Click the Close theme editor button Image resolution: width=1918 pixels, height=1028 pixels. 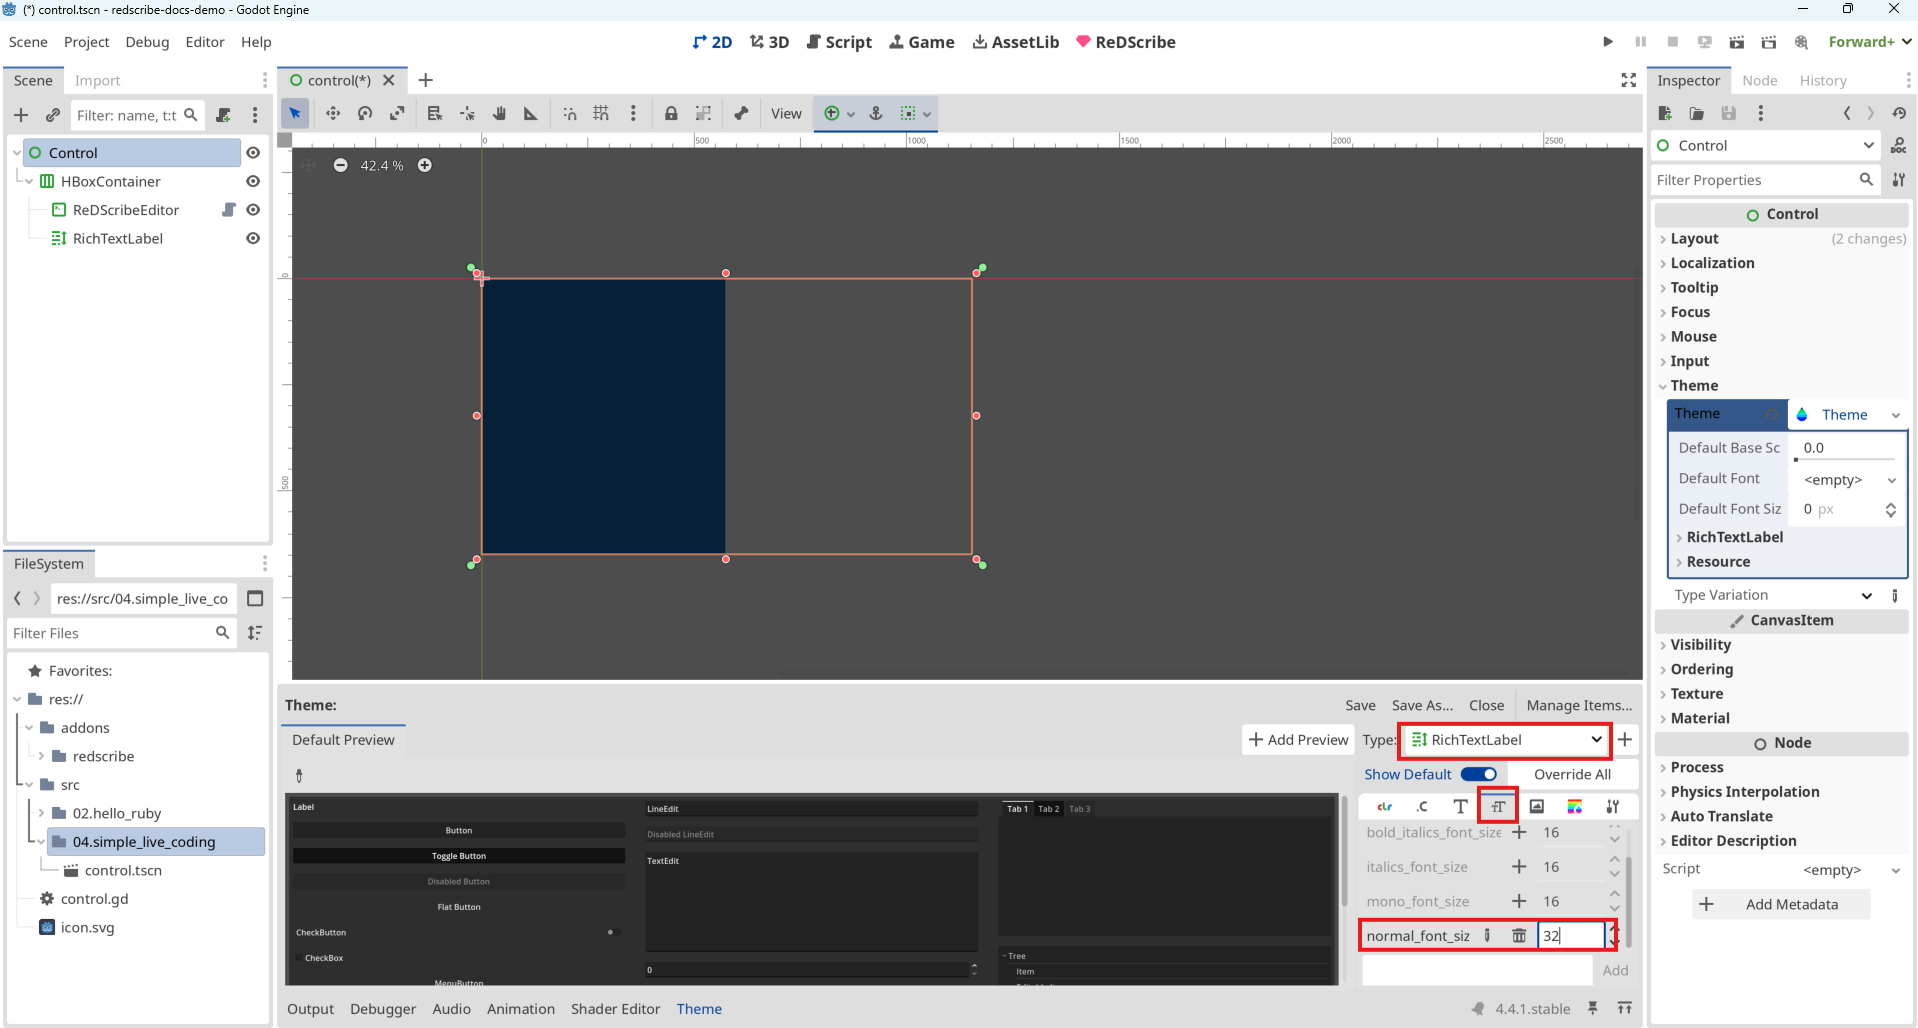(x=1486, y=705)
